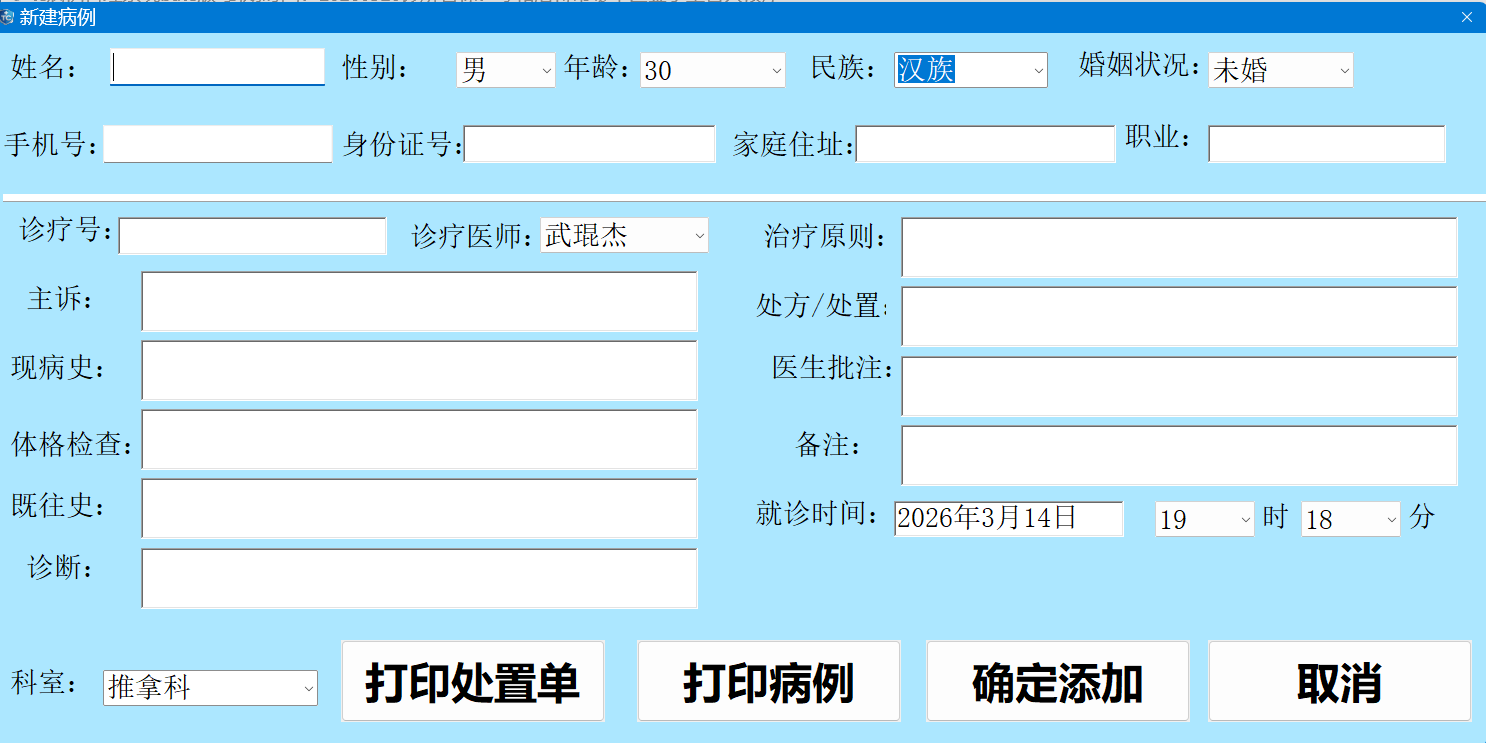Click the 身份证号 ID number field

[x=590, y=143]
